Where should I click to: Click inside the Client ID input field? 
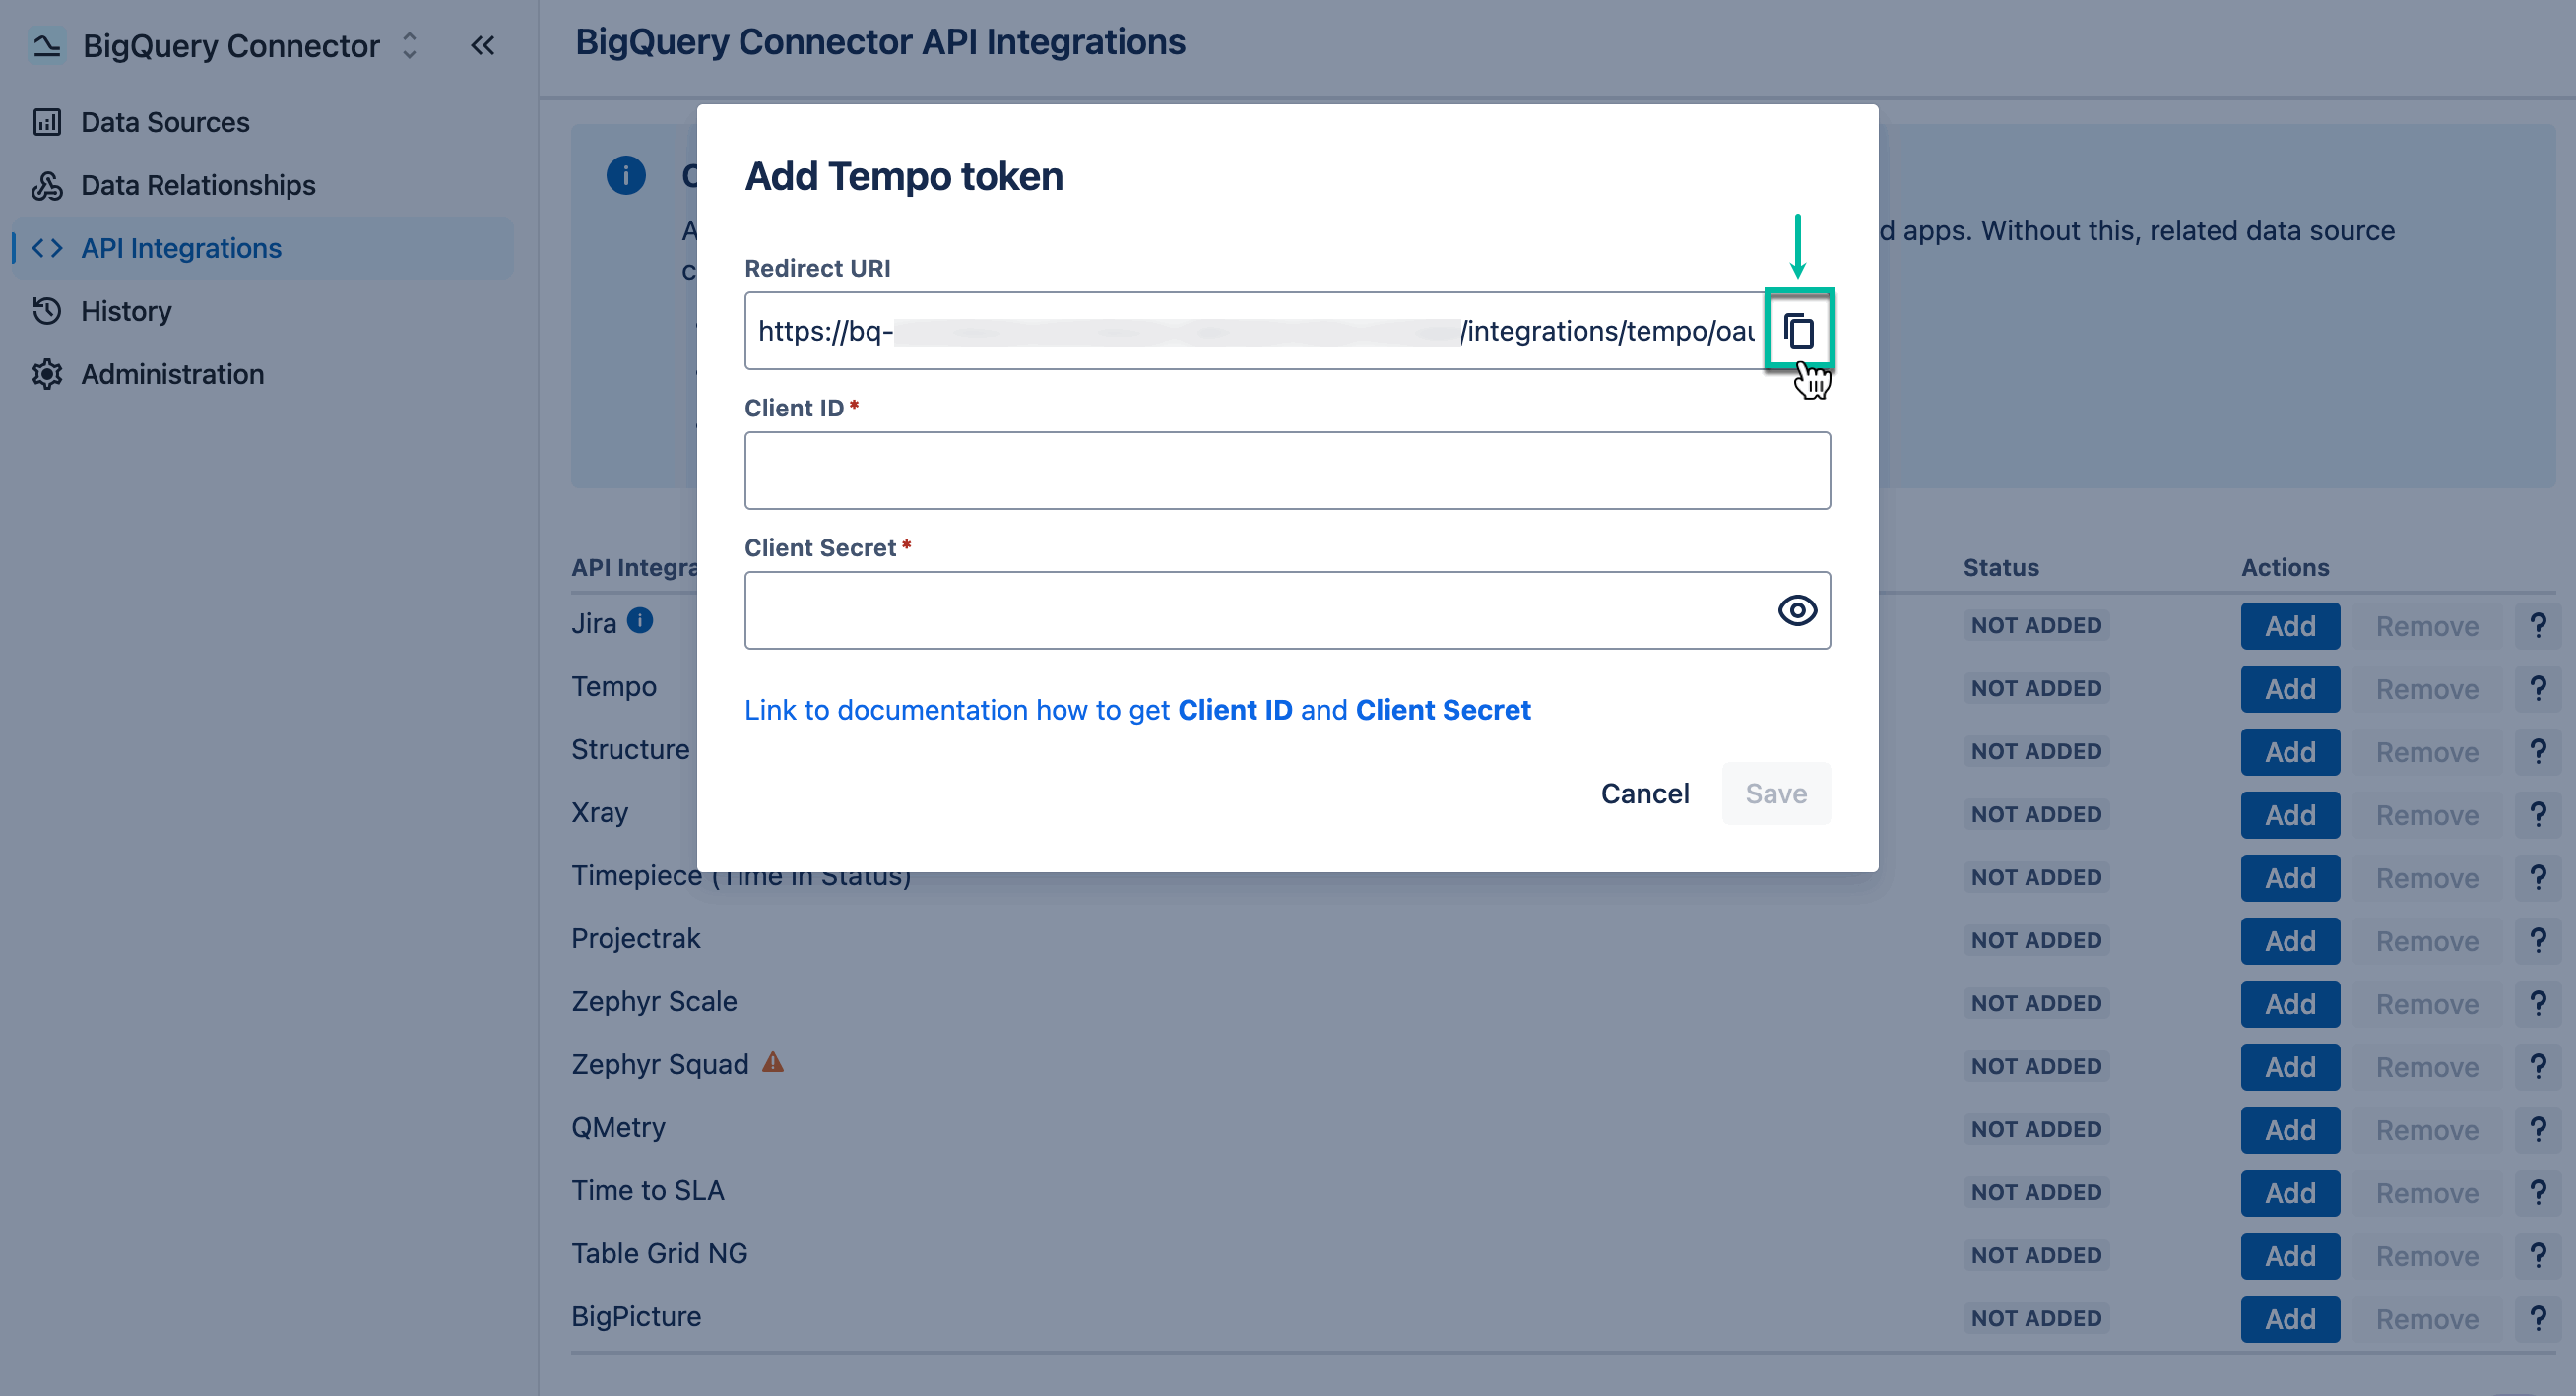click(x=1287, y=470)
